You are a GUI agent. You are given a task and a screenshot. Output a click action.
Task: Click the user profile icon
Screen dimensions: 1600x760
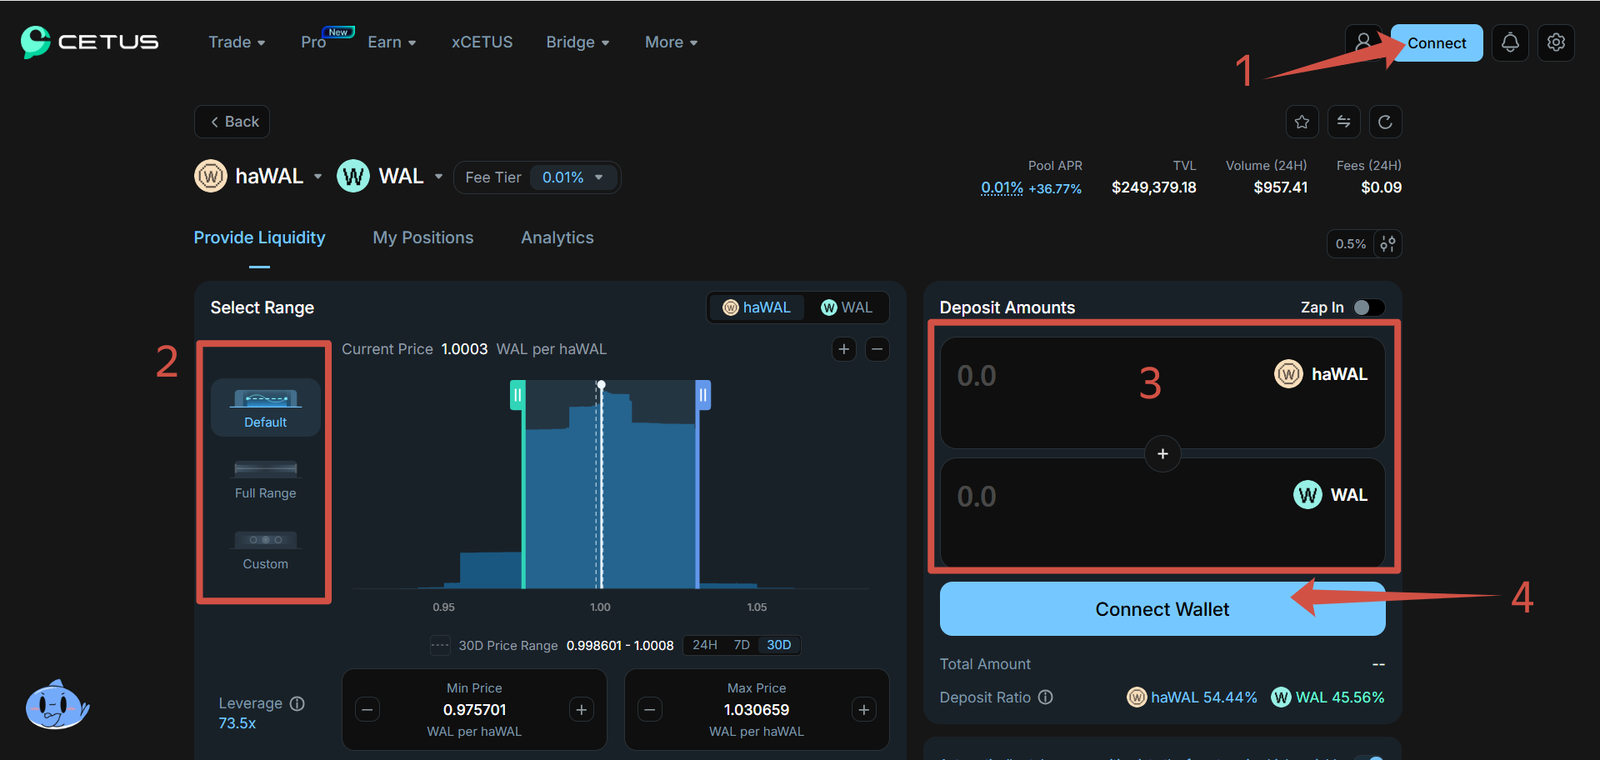pos(1363,43)
